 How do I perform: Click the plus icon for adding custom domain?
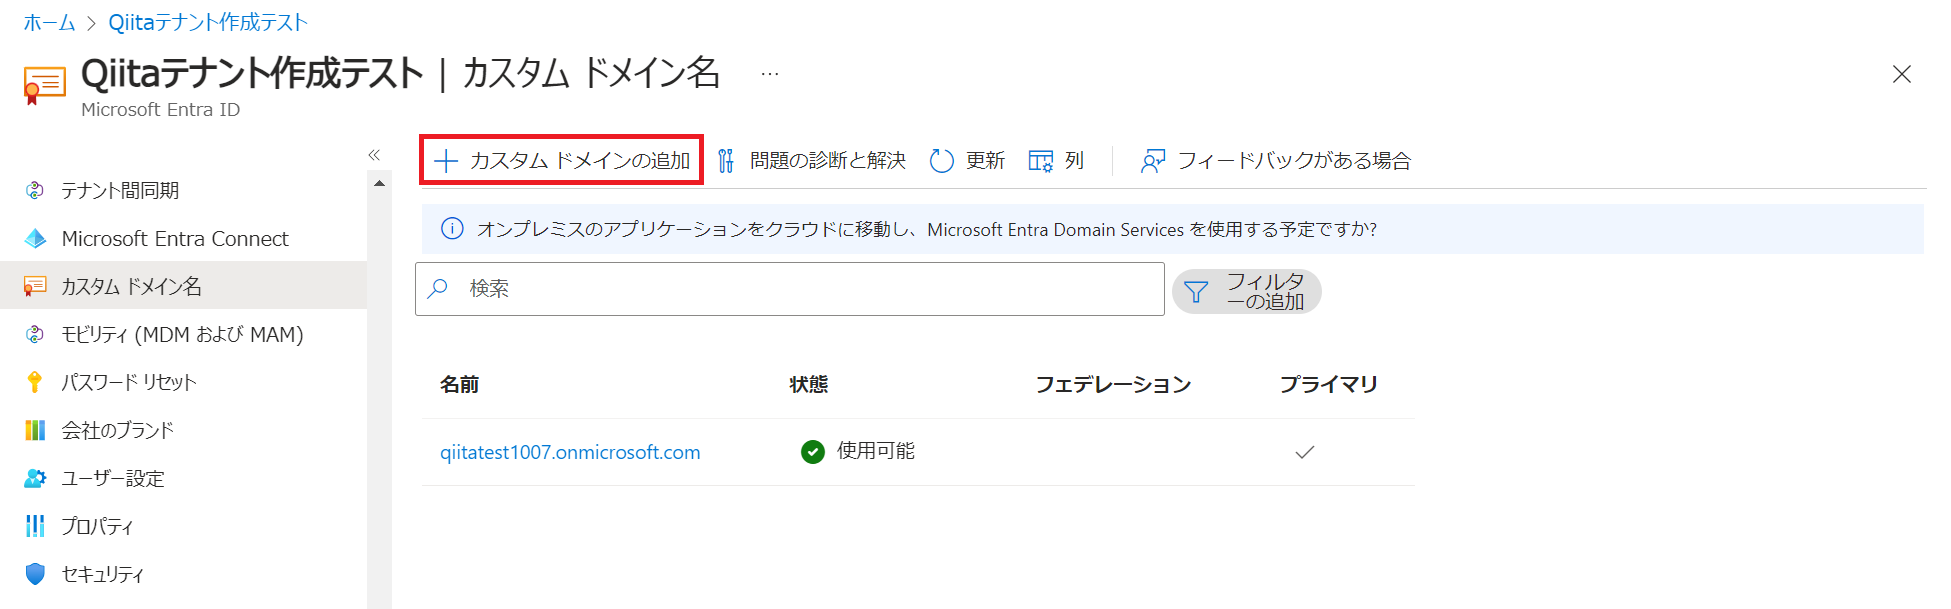[446, 161]
